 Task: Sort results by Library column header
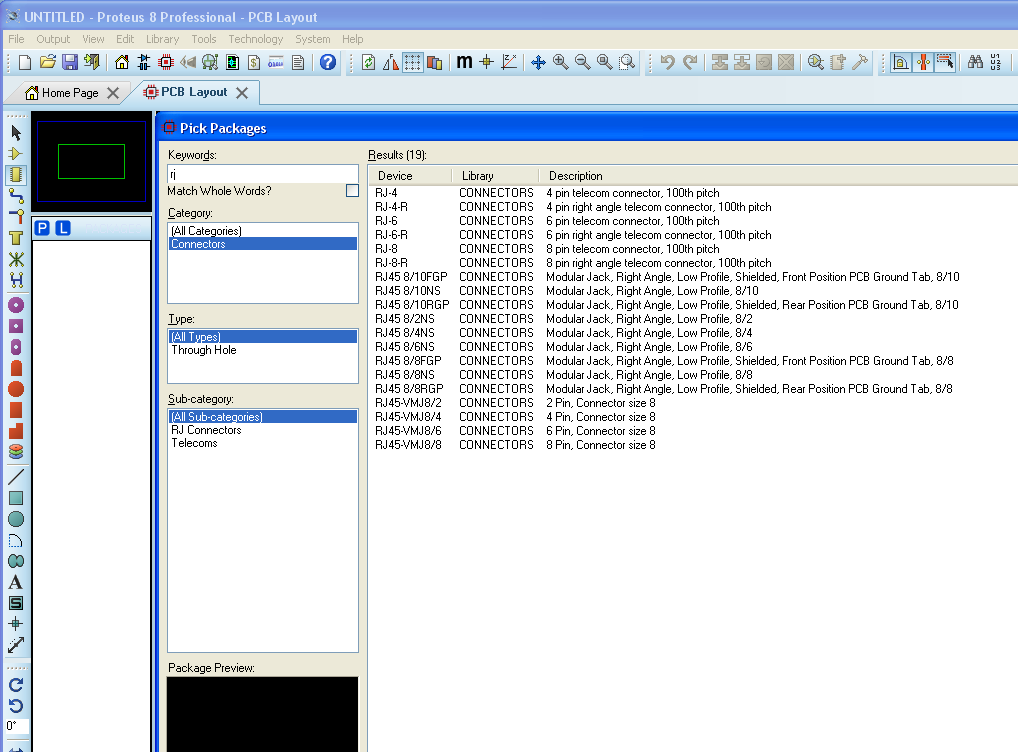(495, 176)
